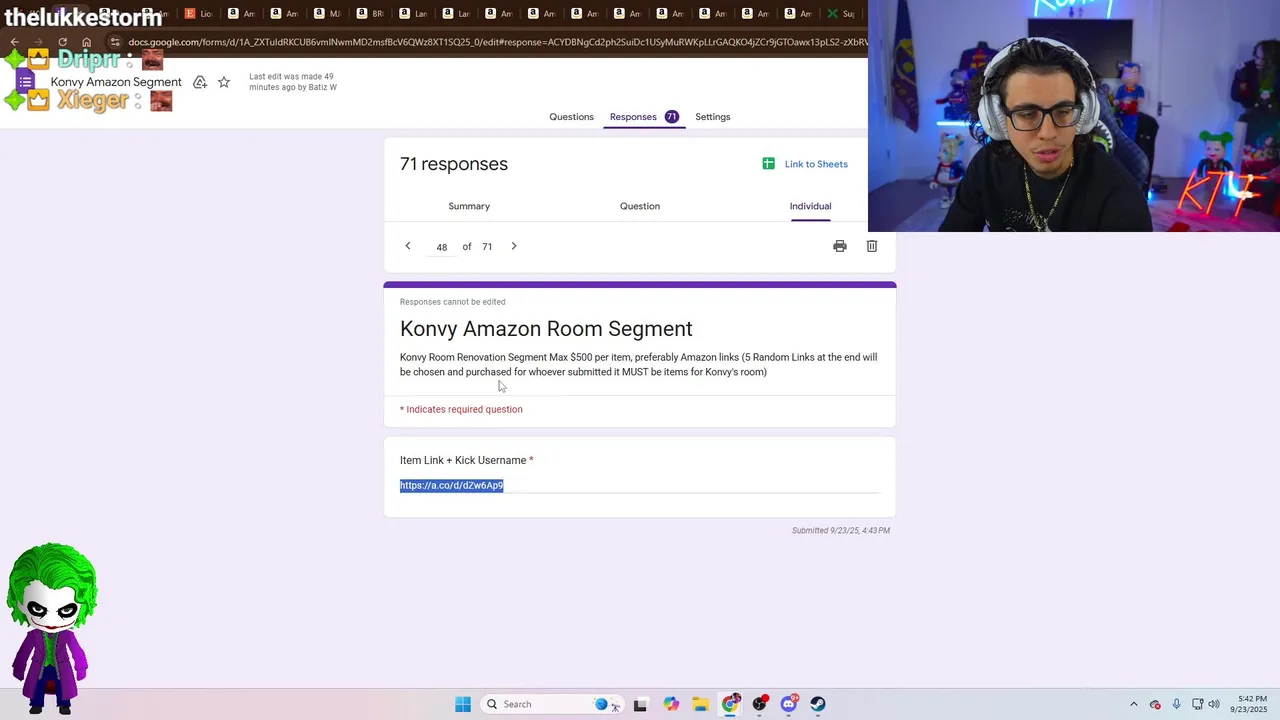Switch to the green spreadsheet Su tab

[x=839, y=13]
